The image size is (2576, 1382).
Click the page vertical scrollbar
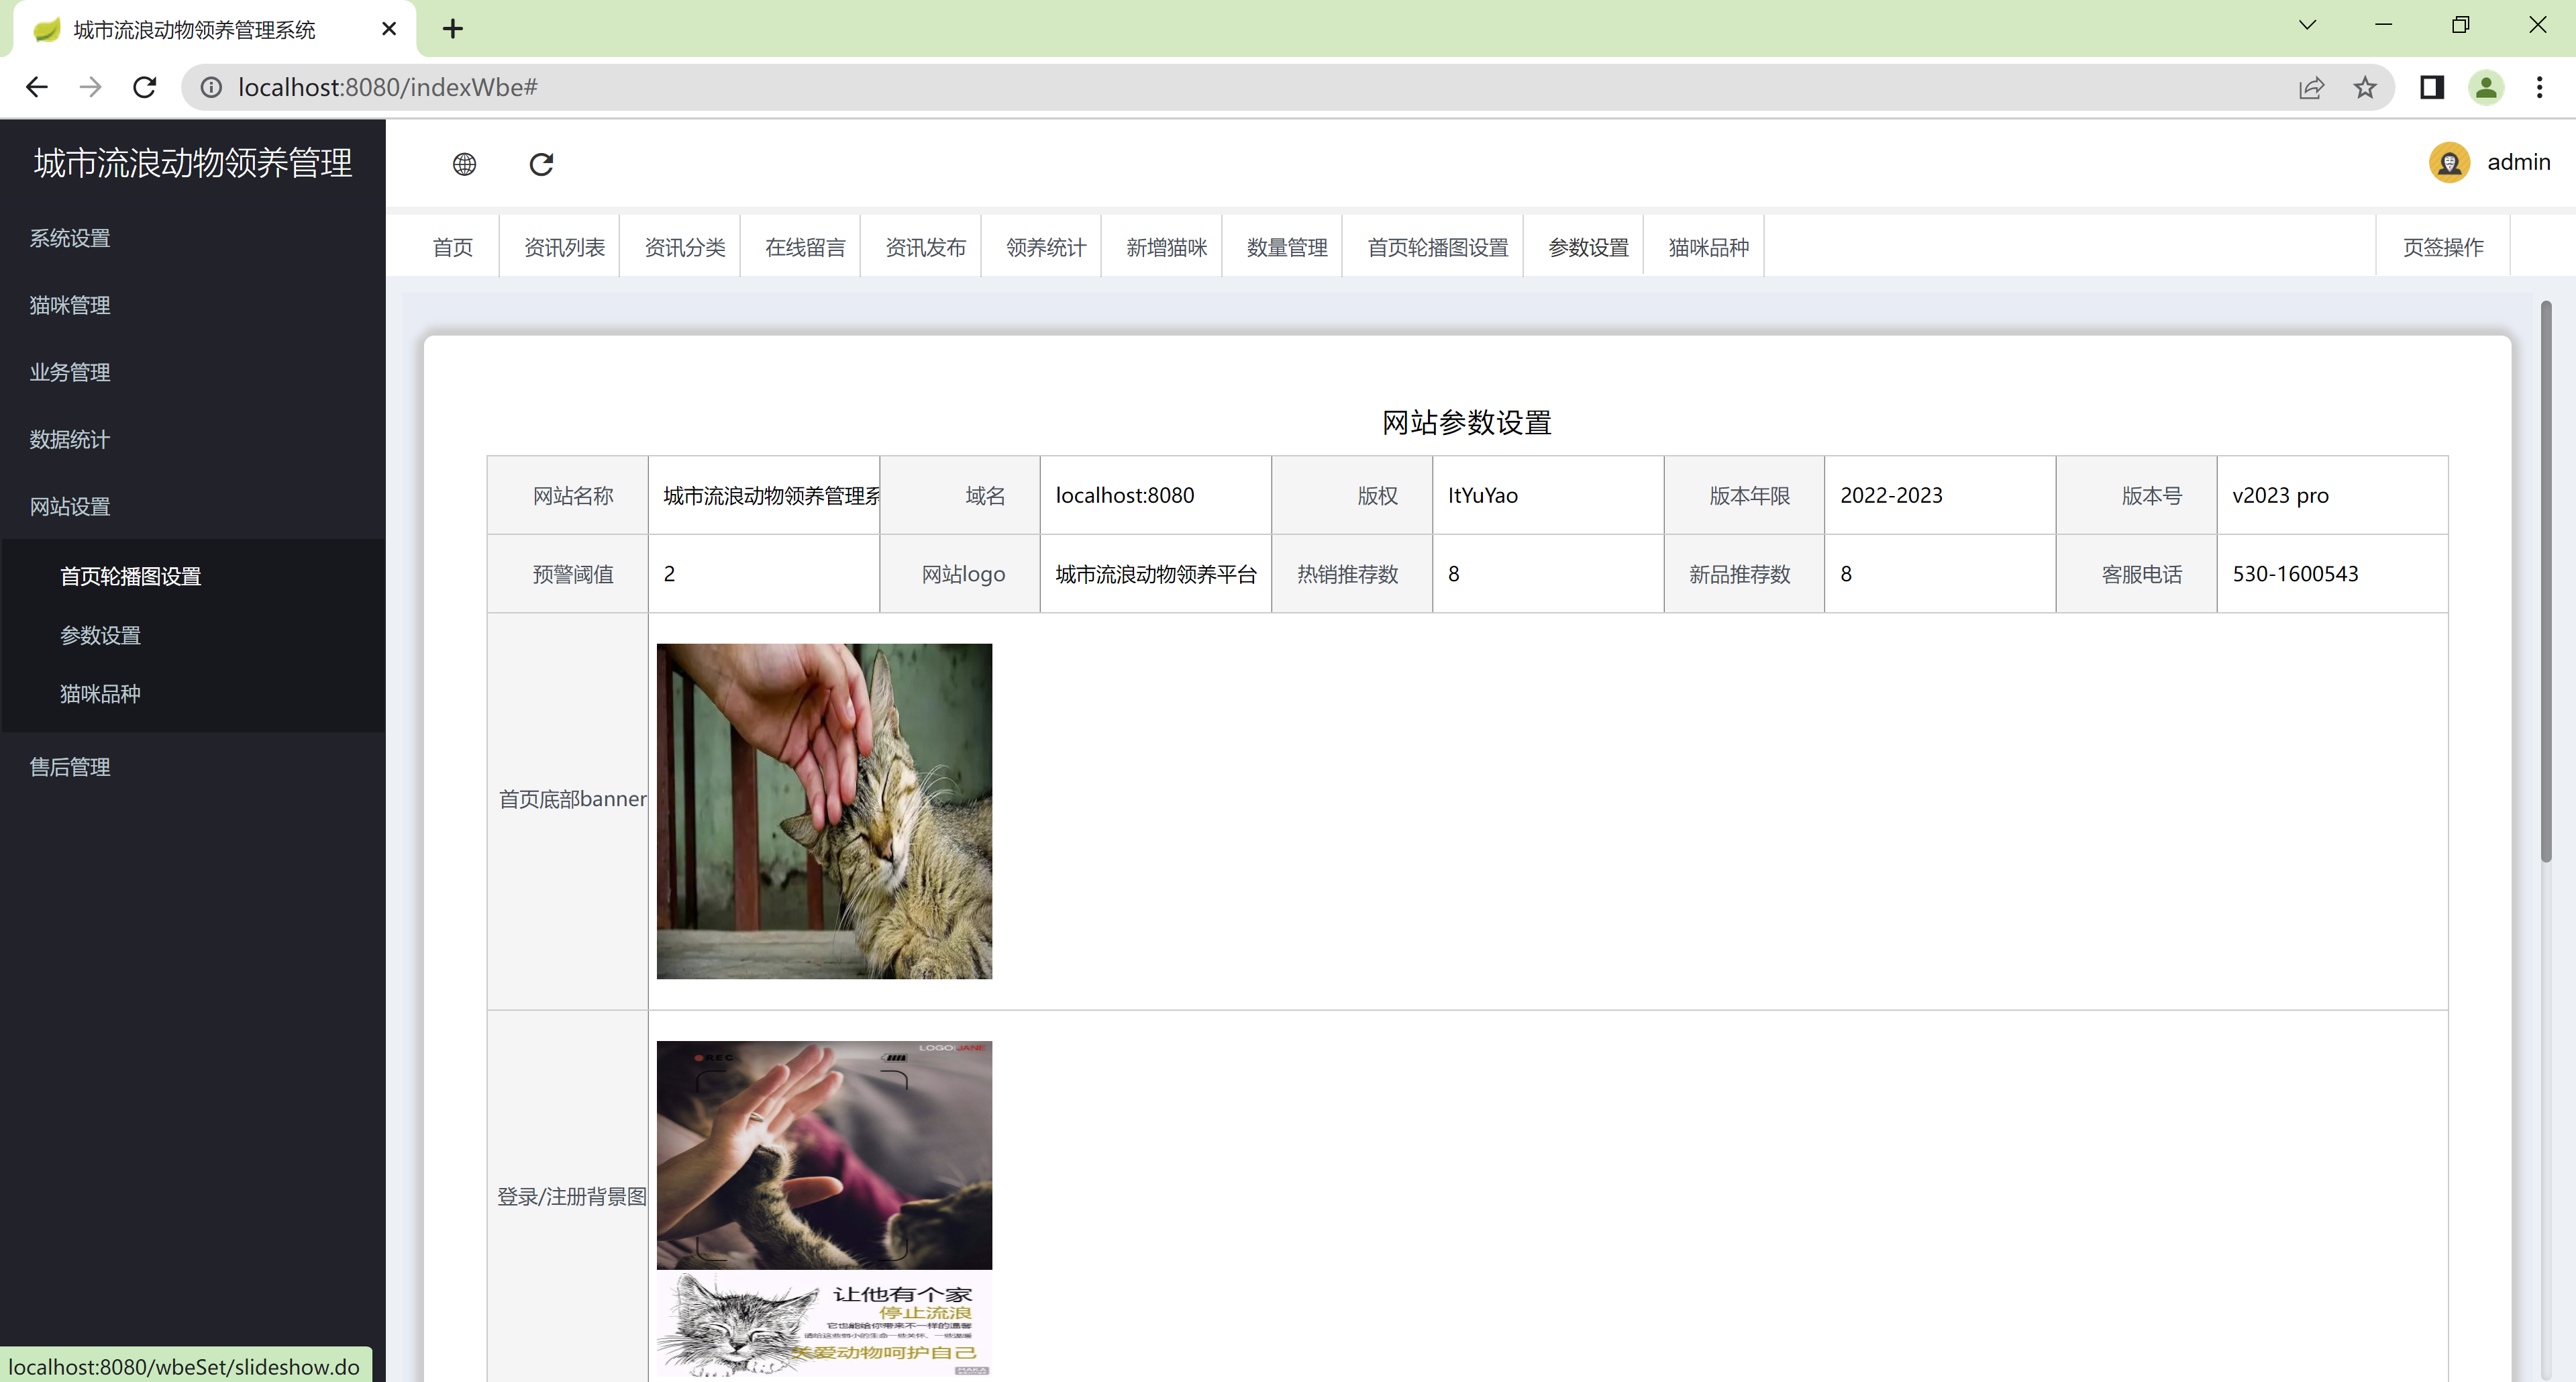pos(2545,580)
